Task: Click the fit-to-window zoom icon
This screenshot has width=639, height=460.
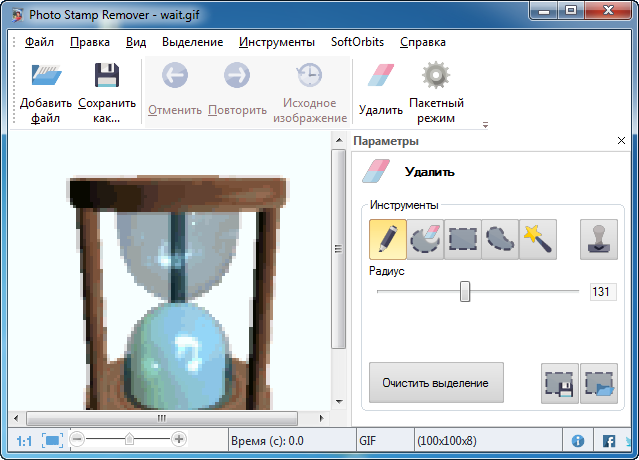Action: click(53, 440)
